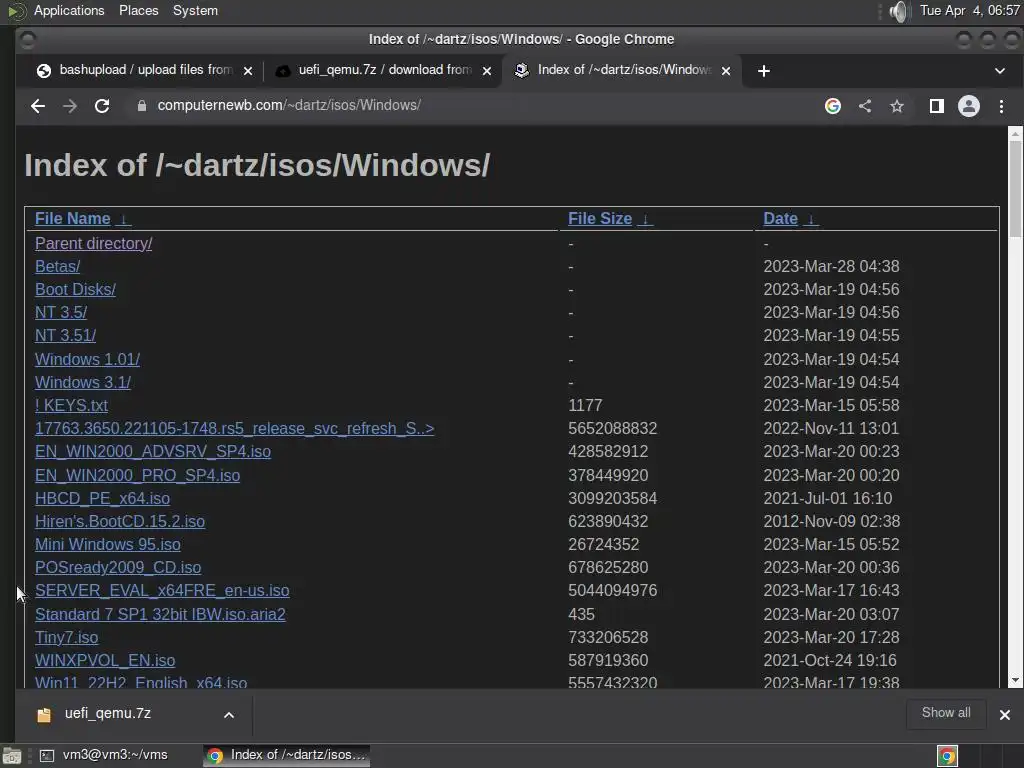Open Chrome's three-dot menu

coord(1001,106)
